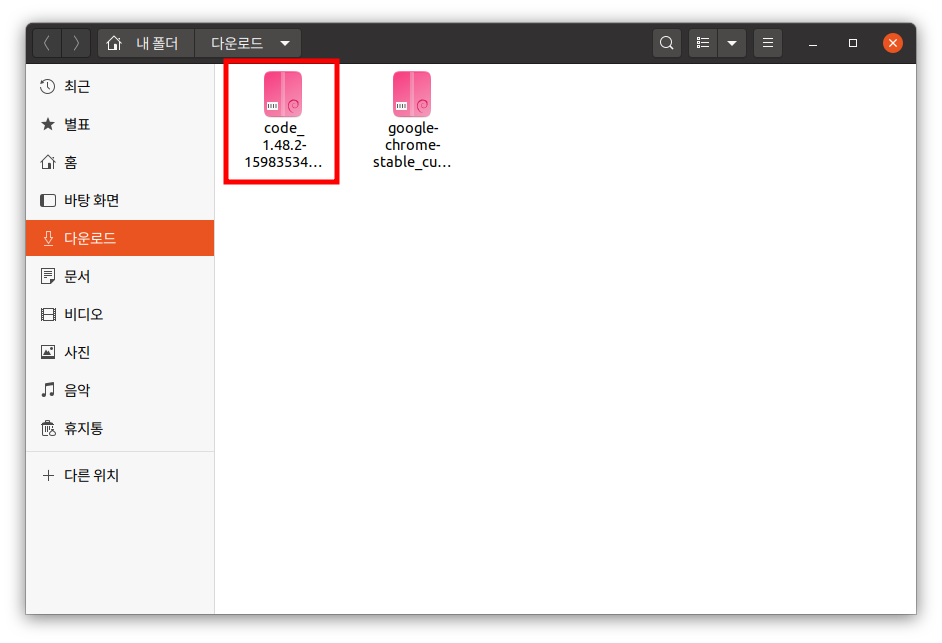The height and width of the screenshot is (643, 942).
Task: Click the home icon in path bar
Action: click(x=114, y=43)
